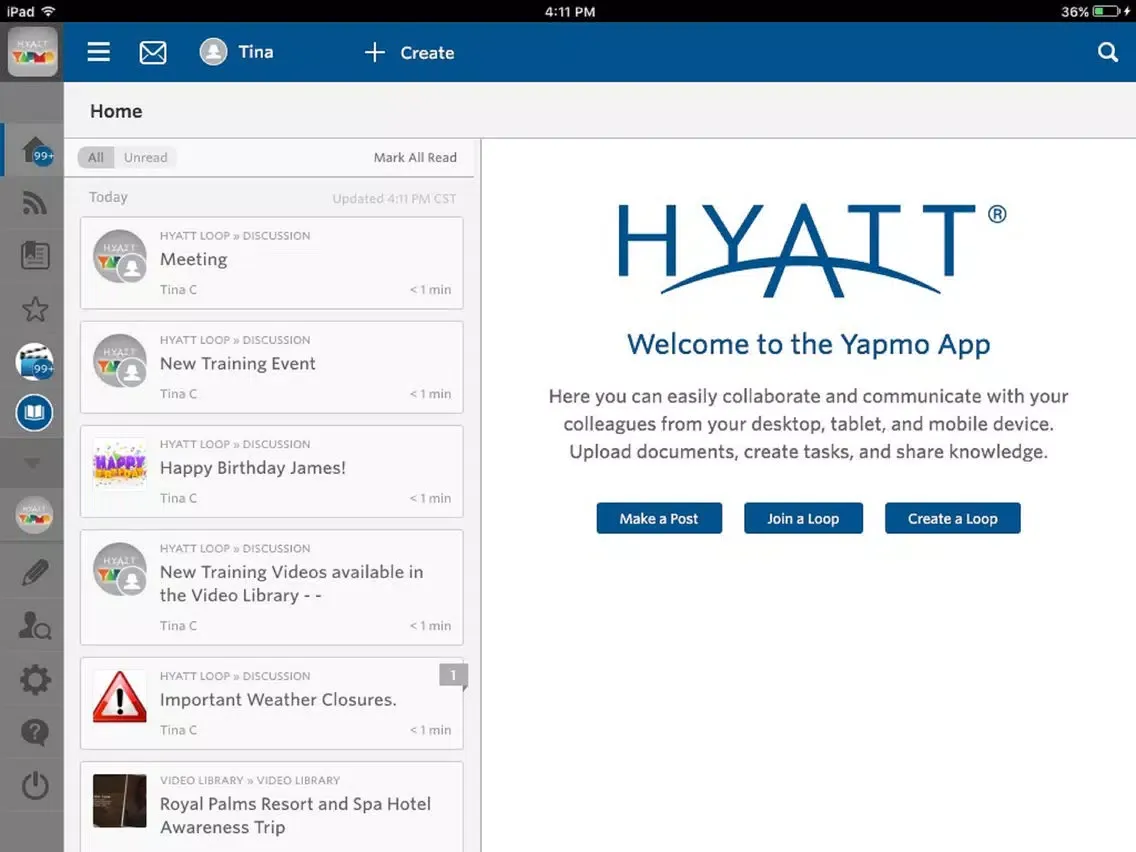
Task: Tap the Hyatt Yapmo logo at top left
Action: coord(32,52)
